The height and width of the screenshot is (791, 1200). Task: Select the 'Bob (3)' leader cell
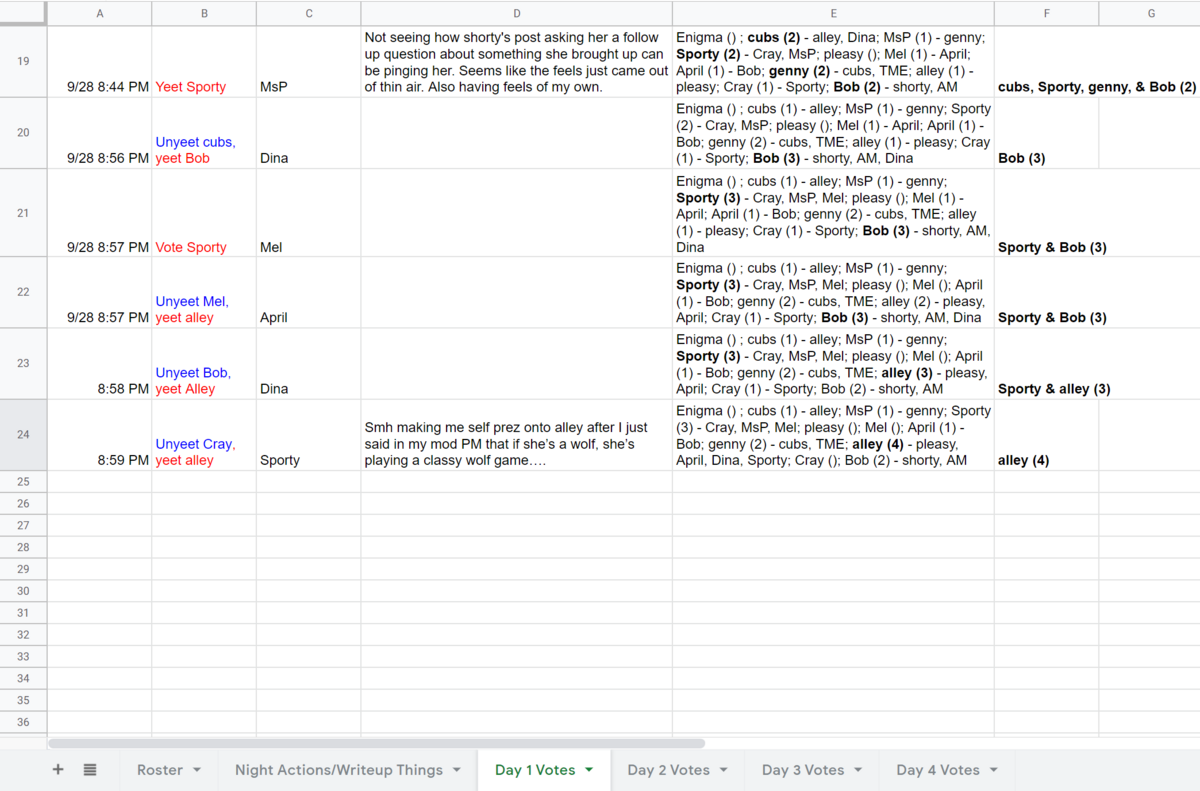[x=1046, y=133]
